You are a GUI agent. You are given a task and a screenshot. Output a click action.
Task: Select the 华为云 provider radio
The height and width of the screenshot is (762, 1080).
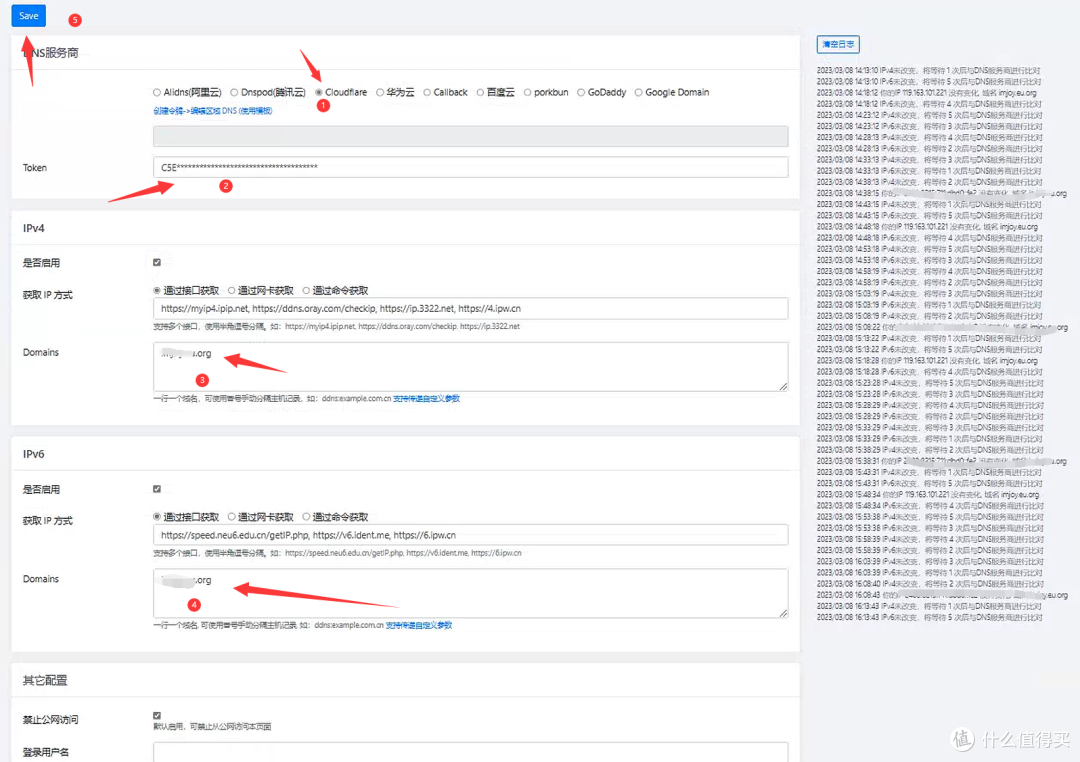(x=380, y=92)
